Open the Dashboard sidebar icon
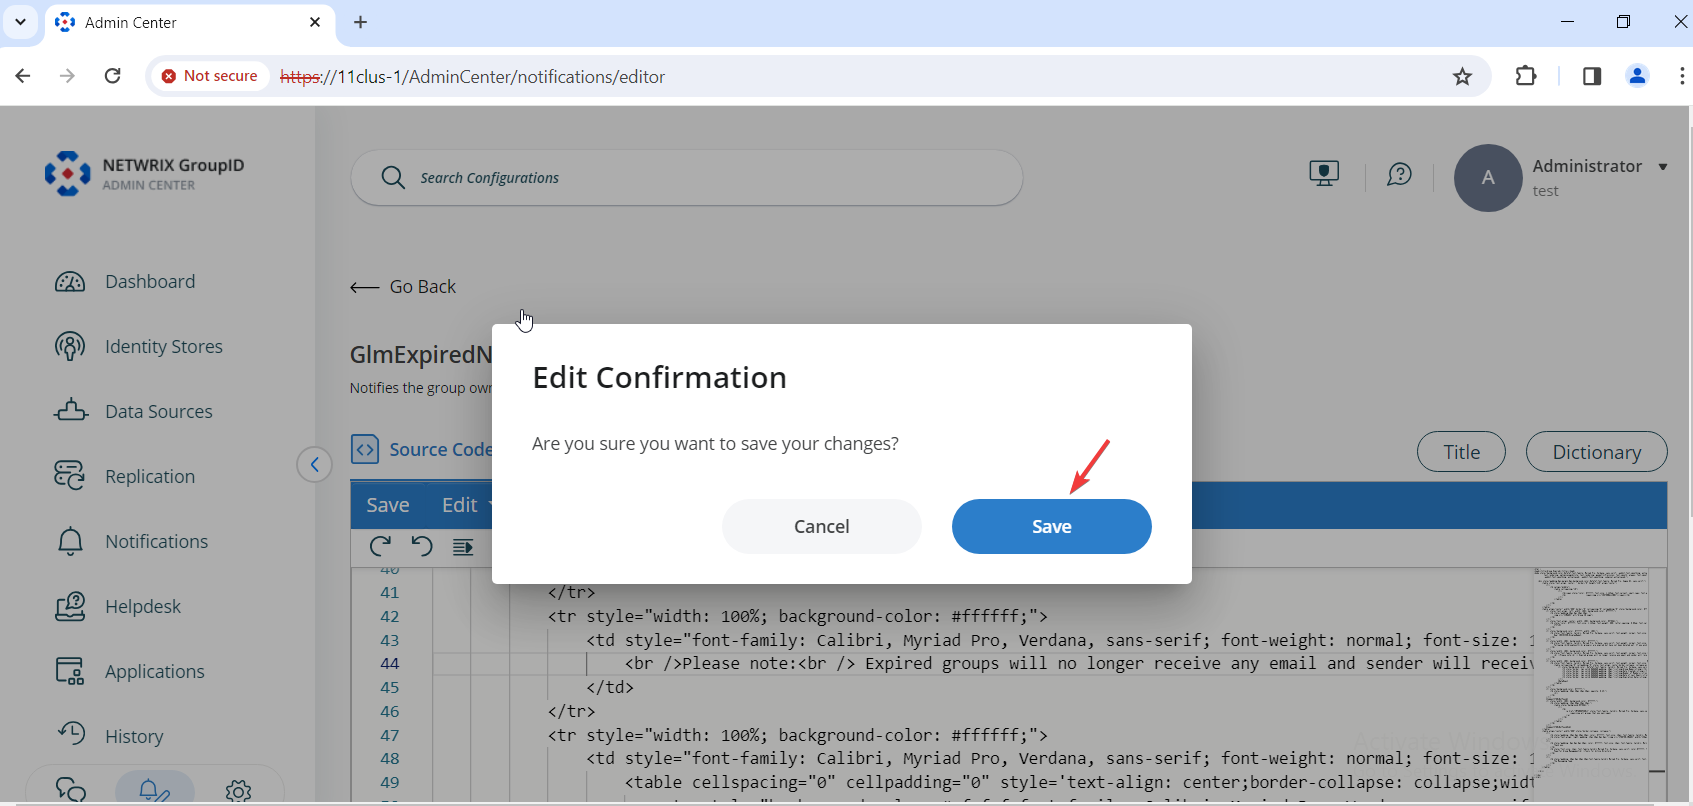1693x806 pixels. 70,282
